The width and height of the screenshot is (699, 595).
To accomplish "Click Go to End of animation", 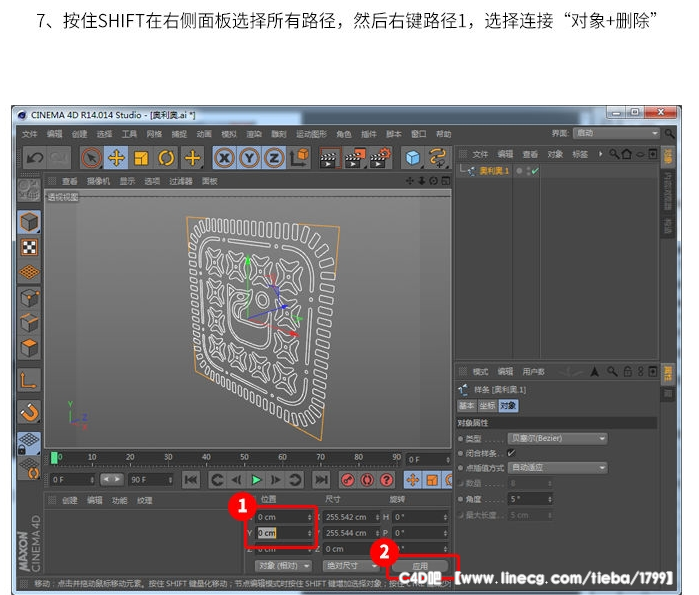I will (321, 480).
